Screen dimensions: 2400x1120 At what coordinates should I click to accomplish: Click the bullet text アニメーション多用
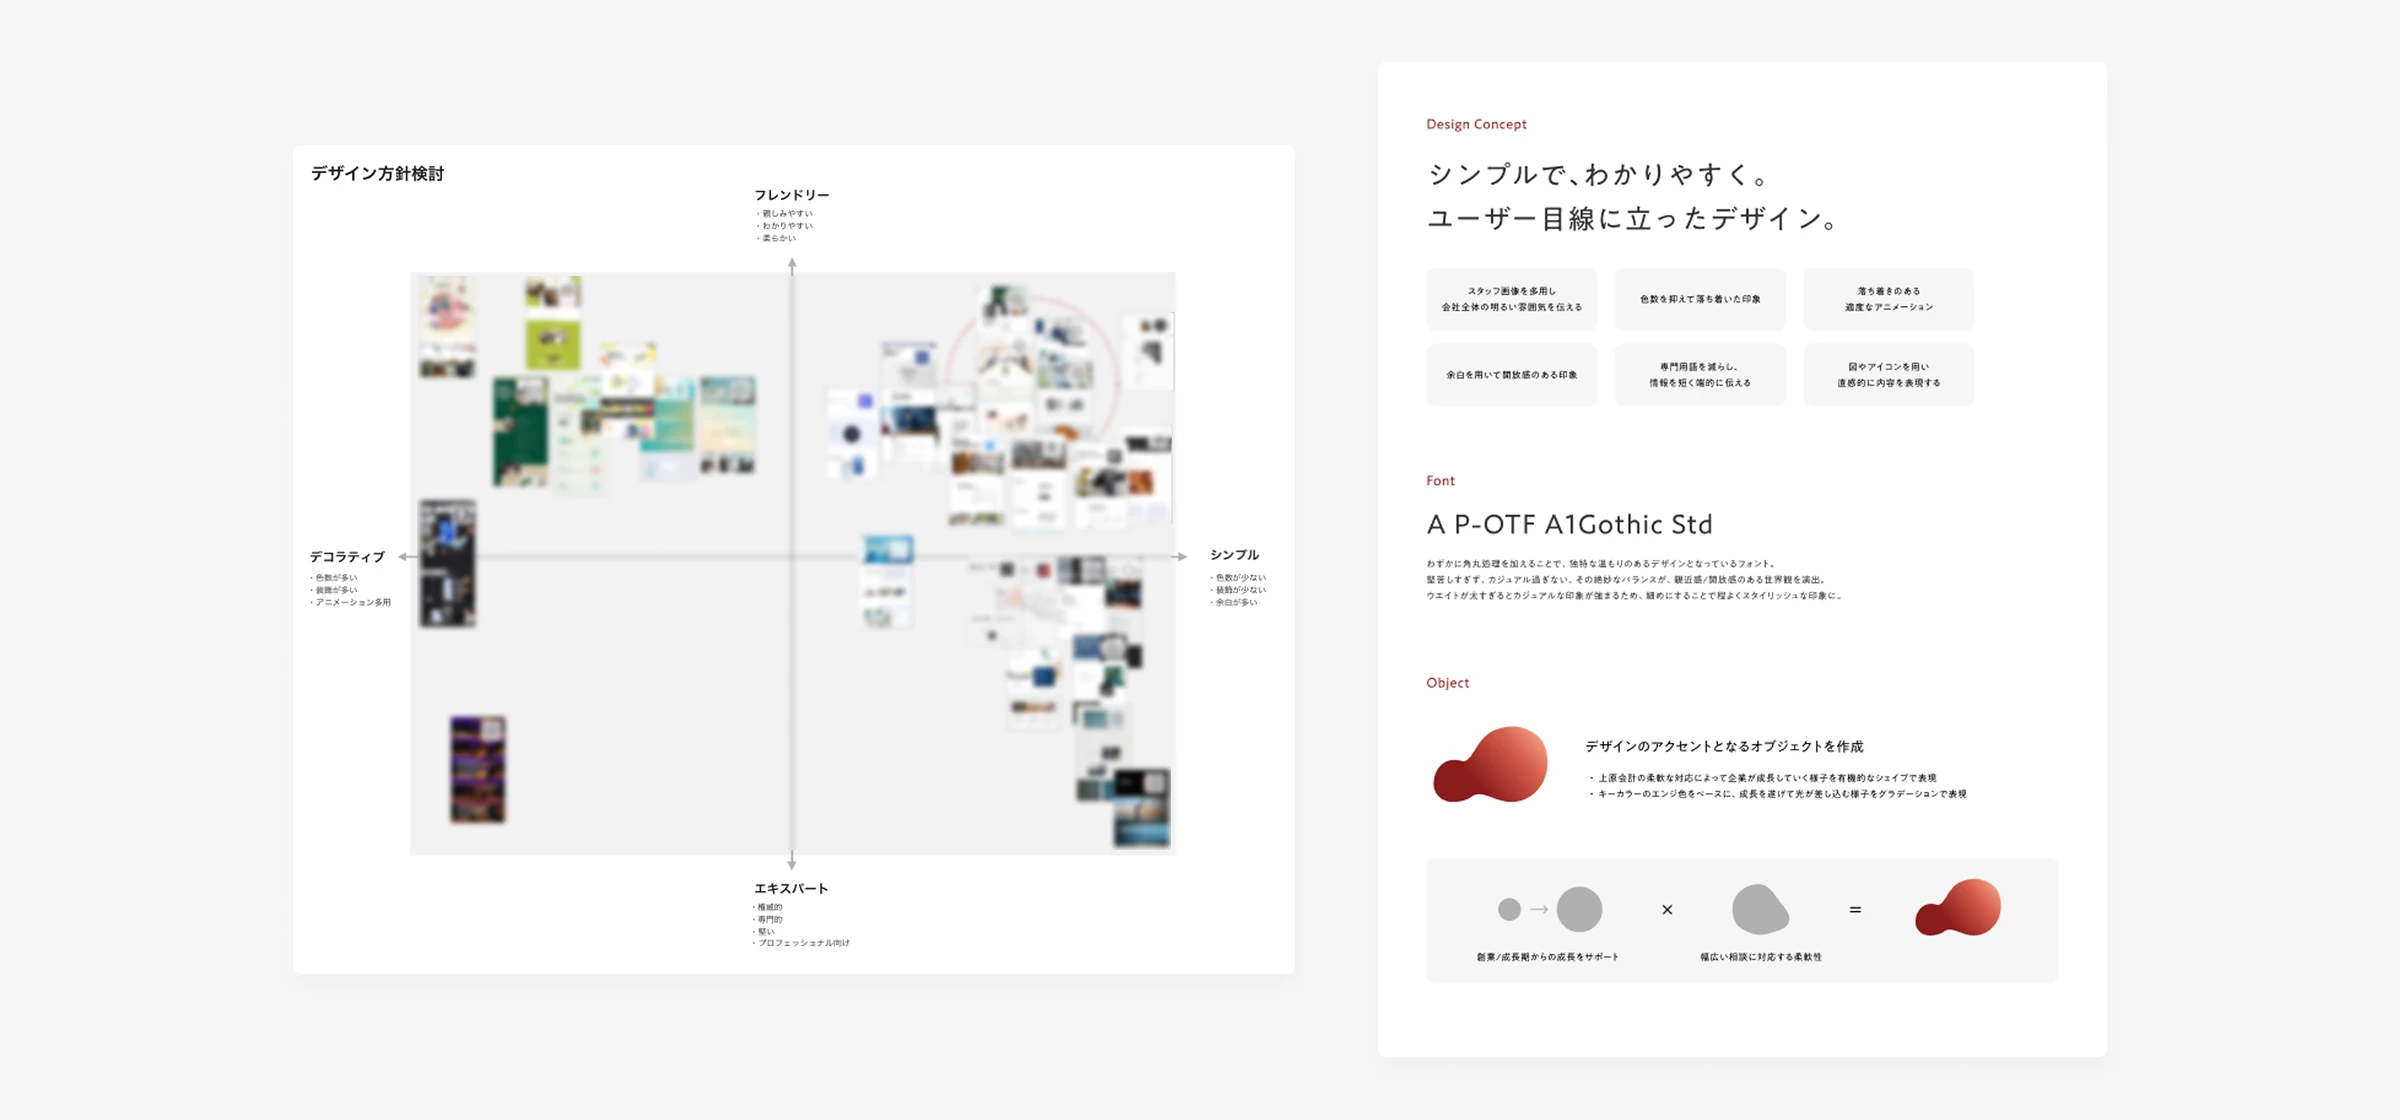coord(353,603)
